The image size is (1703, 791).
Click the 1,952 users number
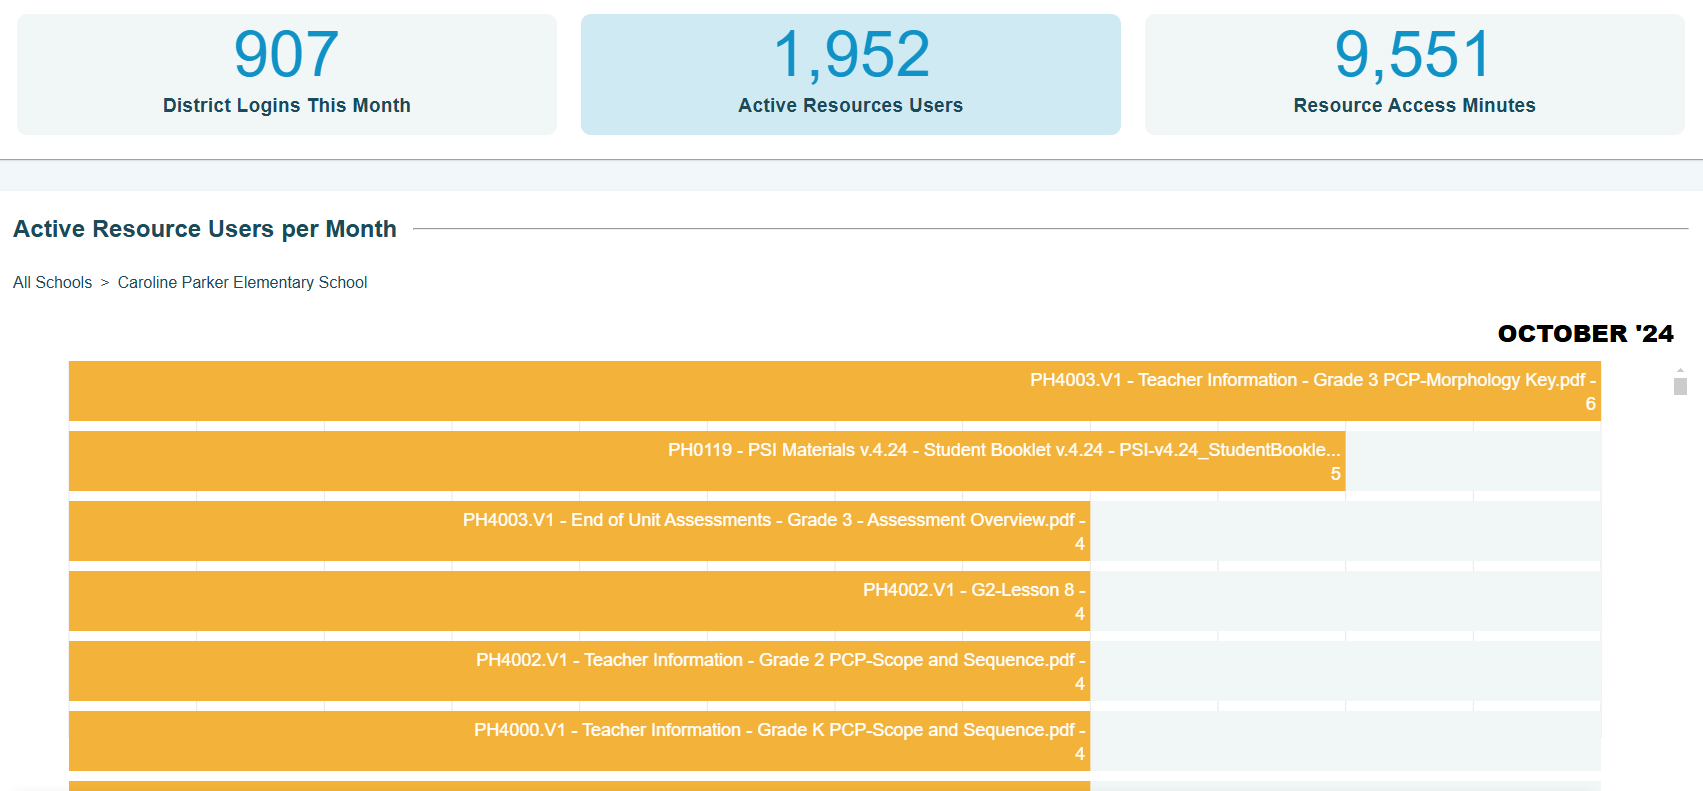point(851,54)
